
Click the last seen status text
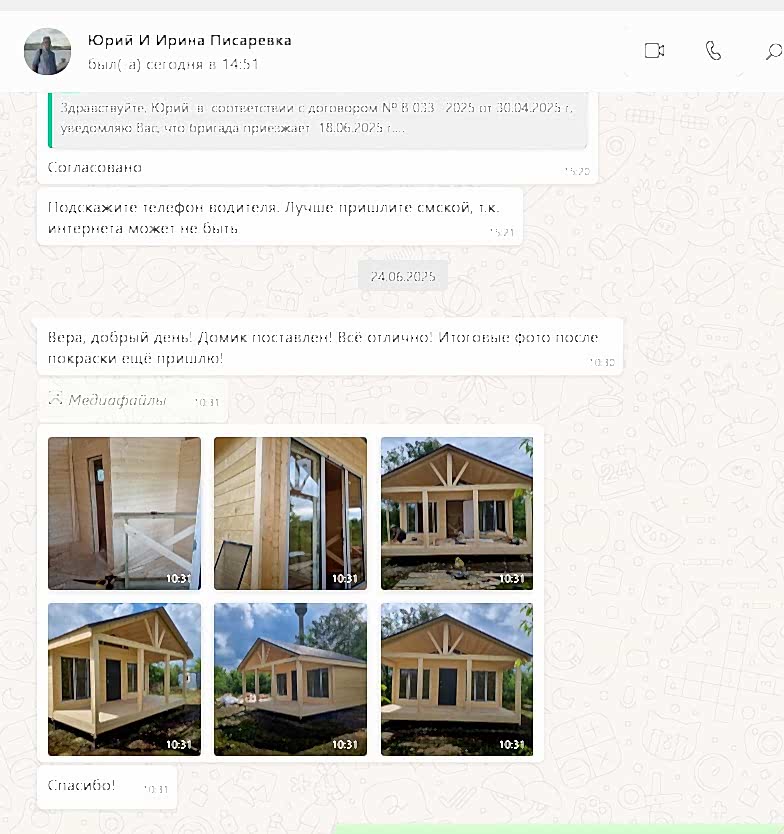point(173,64)
